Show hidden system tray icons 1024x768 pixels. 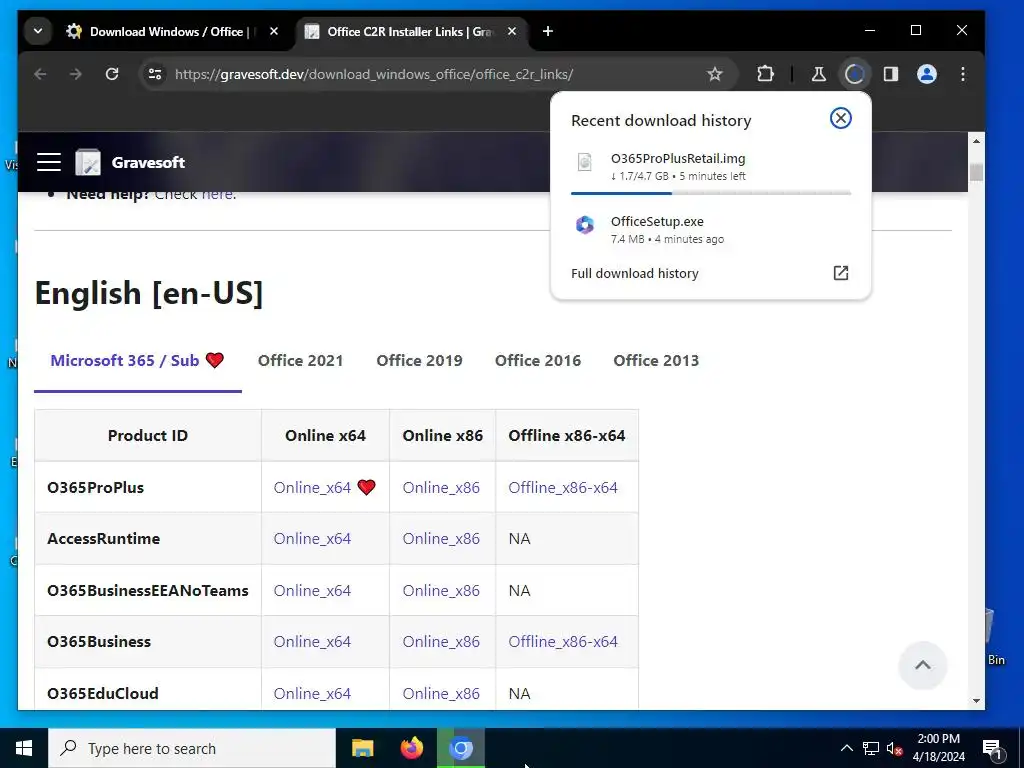pyautogui.click(x=846, y=748)
